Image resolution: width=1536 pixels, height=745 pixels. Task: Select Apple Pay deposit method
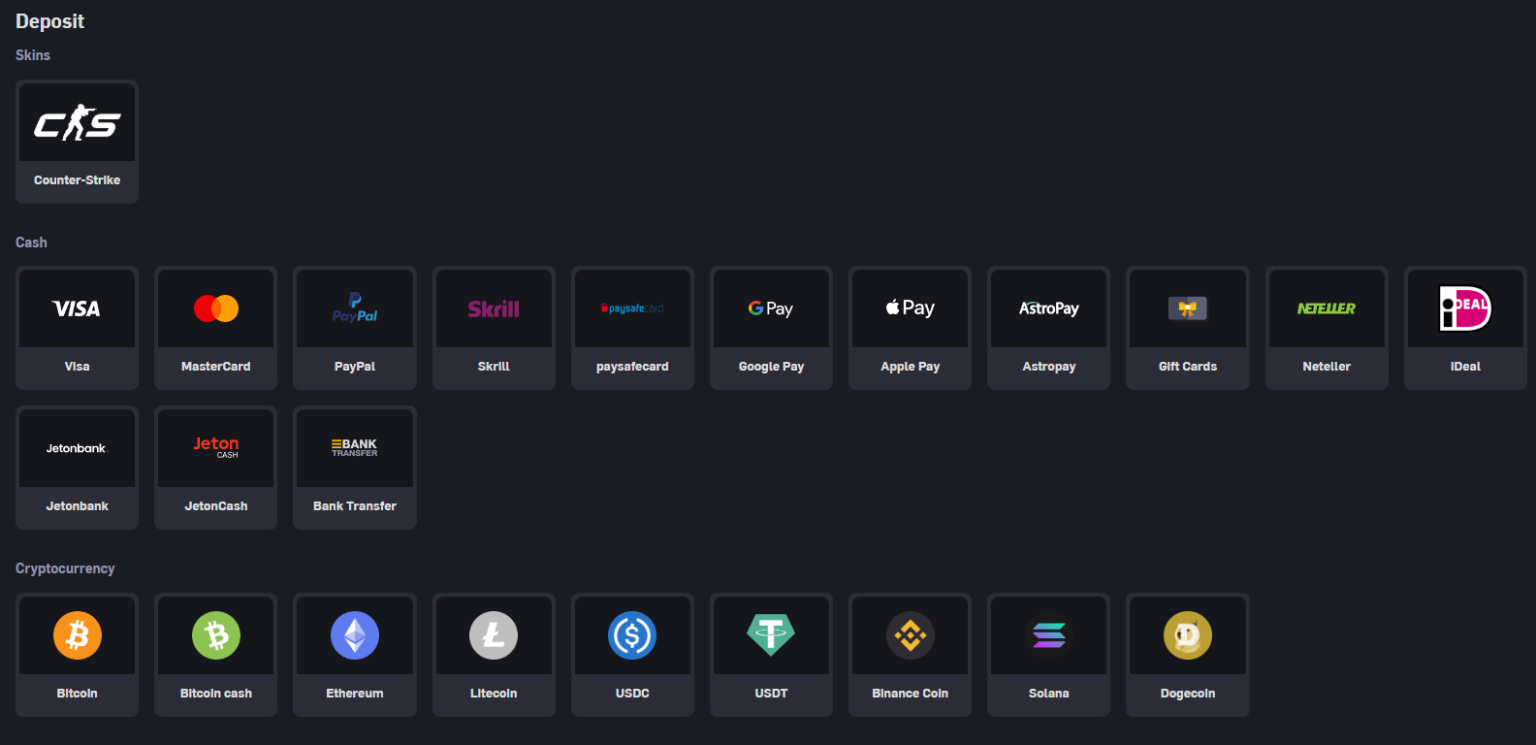click(910, 328)
